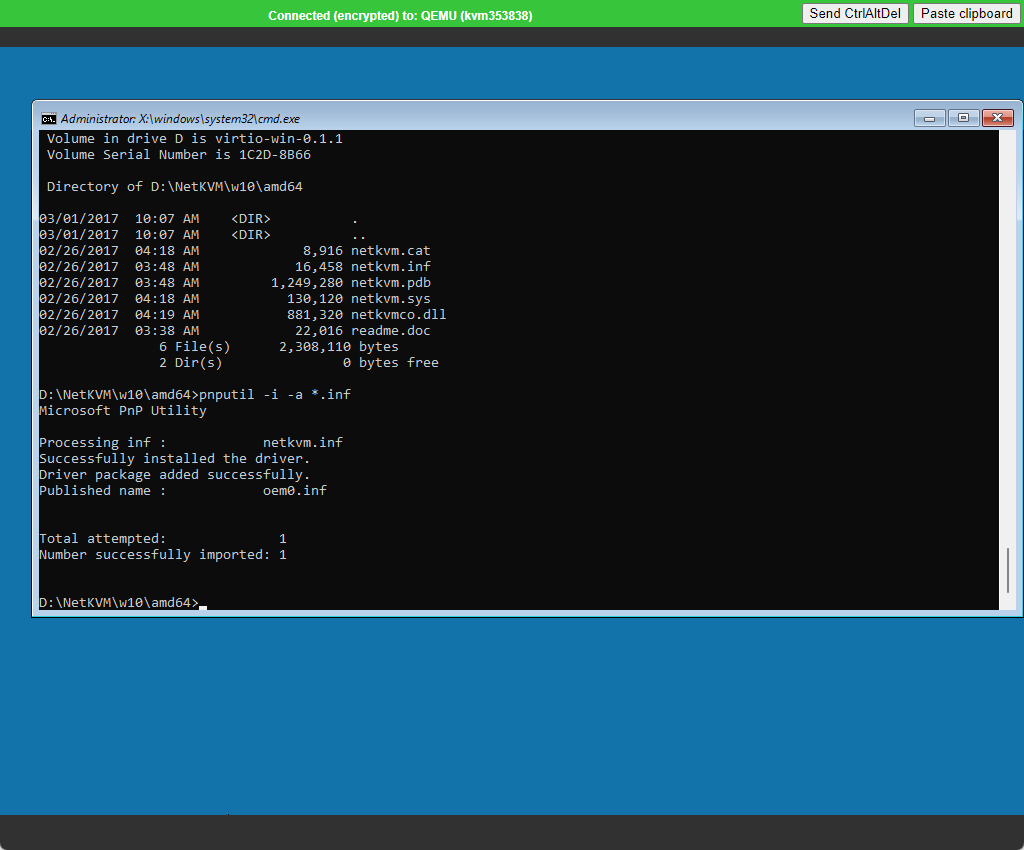This screenshot has width=1024, height=850.
Task: Open the cmd.exe window system menu icon
Action: (49, 119)
